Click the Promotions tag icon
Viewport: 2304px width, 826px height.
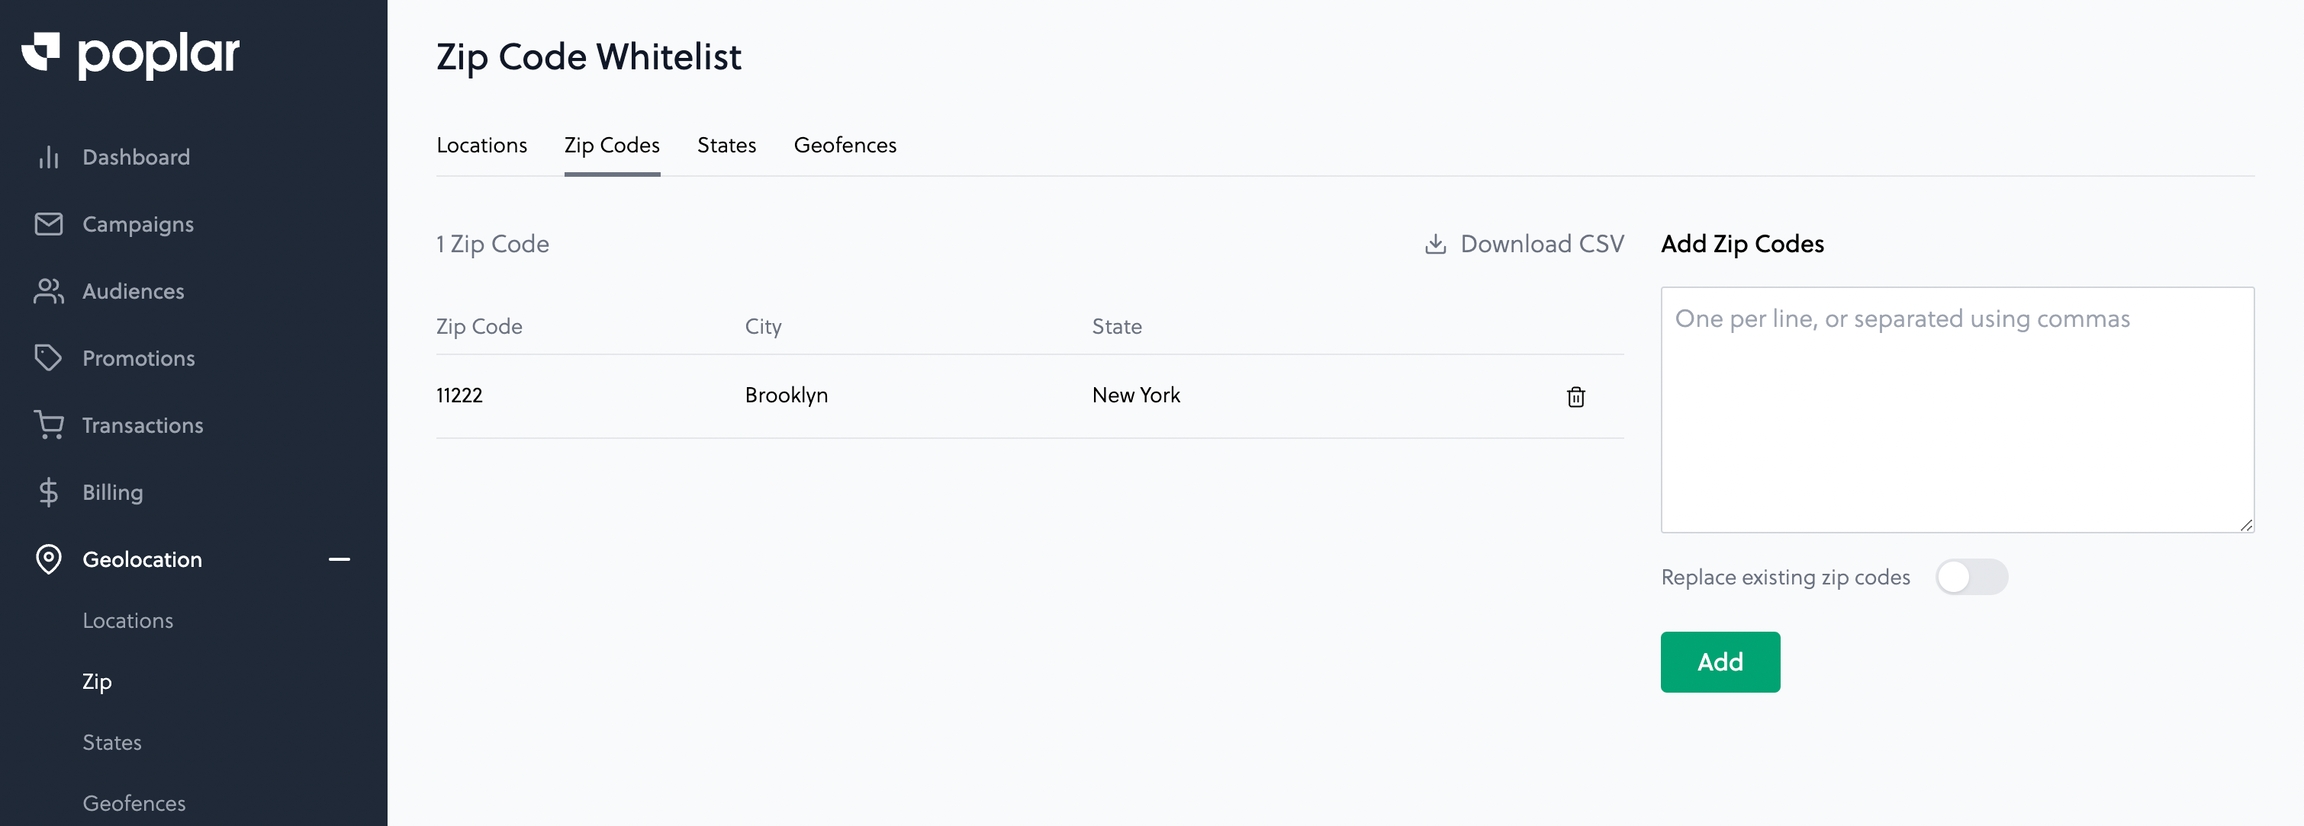(x=48, y=358)
